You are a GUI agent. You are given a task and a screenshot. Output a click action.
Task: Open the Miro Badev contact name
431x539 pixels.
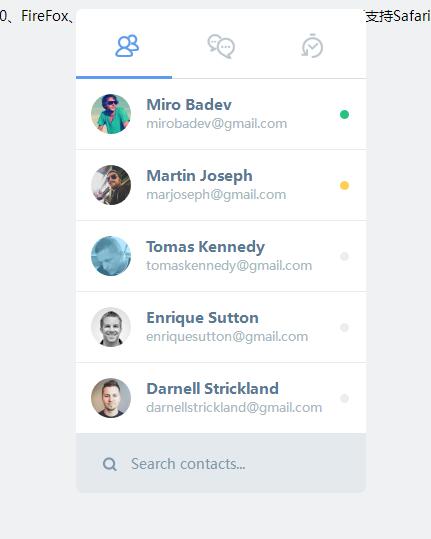click(x=189, y=104)
